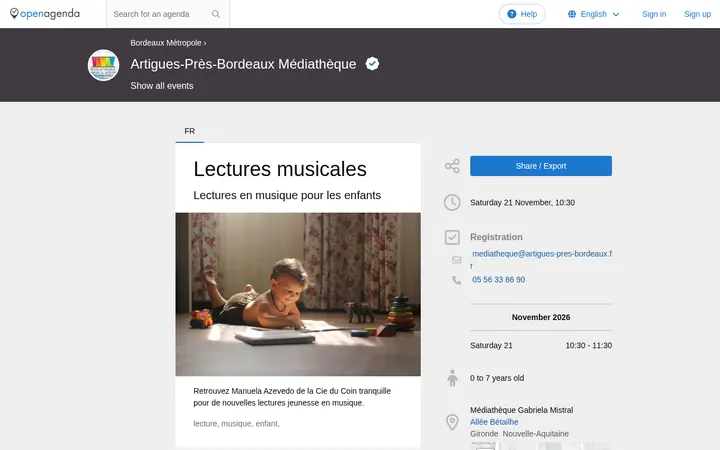Click the Gironde Nouvelle-Aquitaine region text

click(x=519, y=434)
